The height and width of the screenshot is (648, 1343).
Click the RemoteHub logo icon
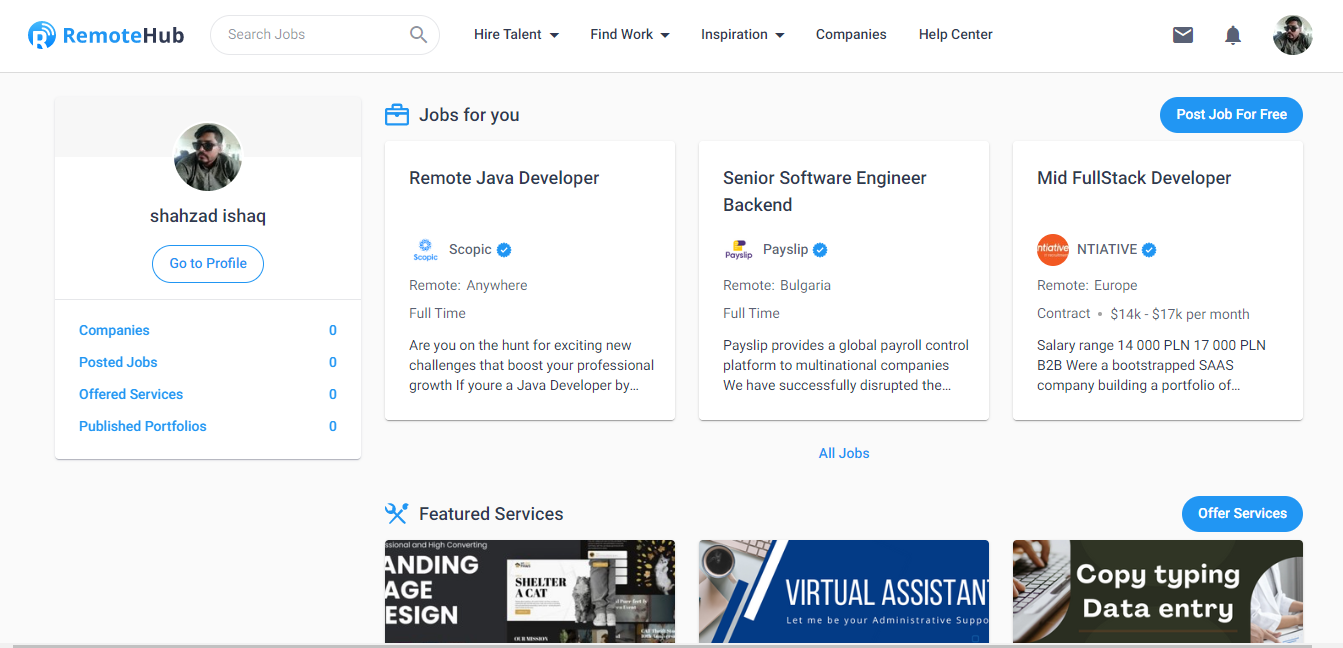point(42,35)
